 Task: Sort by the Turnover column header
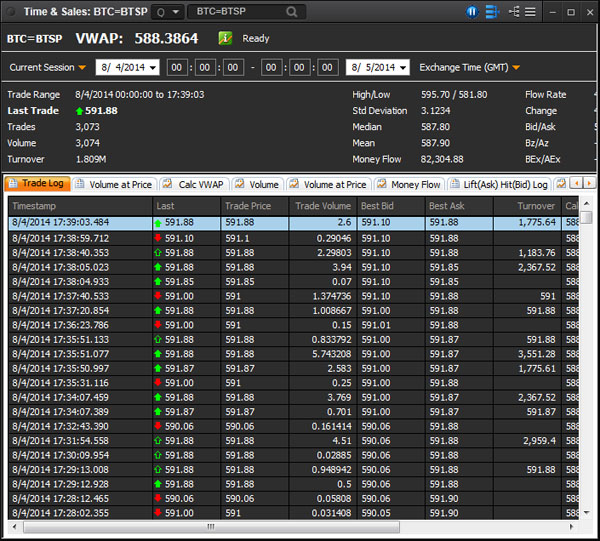(527, 206)
